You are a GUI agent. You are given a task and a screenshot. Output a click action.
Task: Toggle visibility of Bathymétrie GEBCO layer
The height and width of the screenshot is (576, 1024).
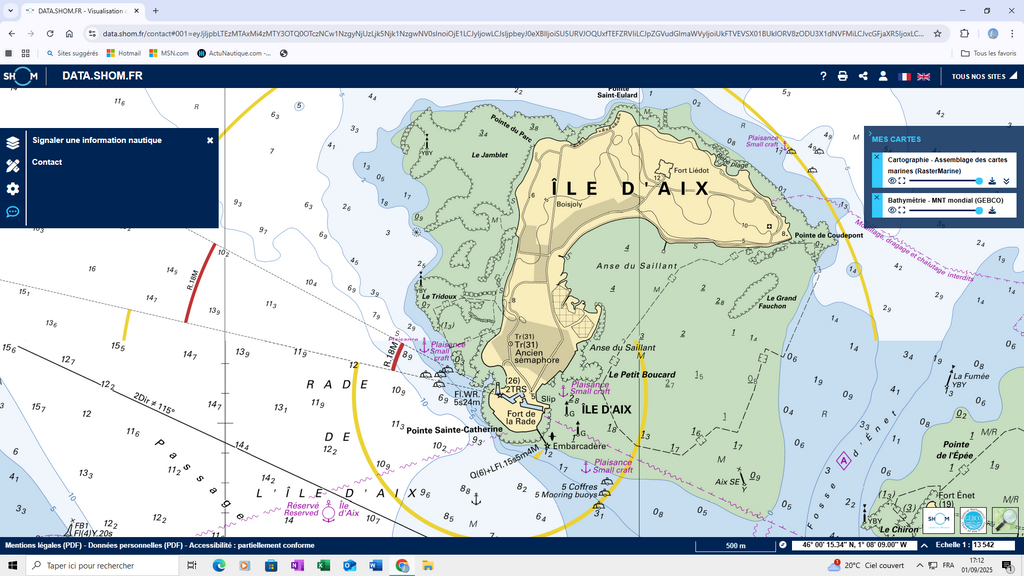[892, 210]
